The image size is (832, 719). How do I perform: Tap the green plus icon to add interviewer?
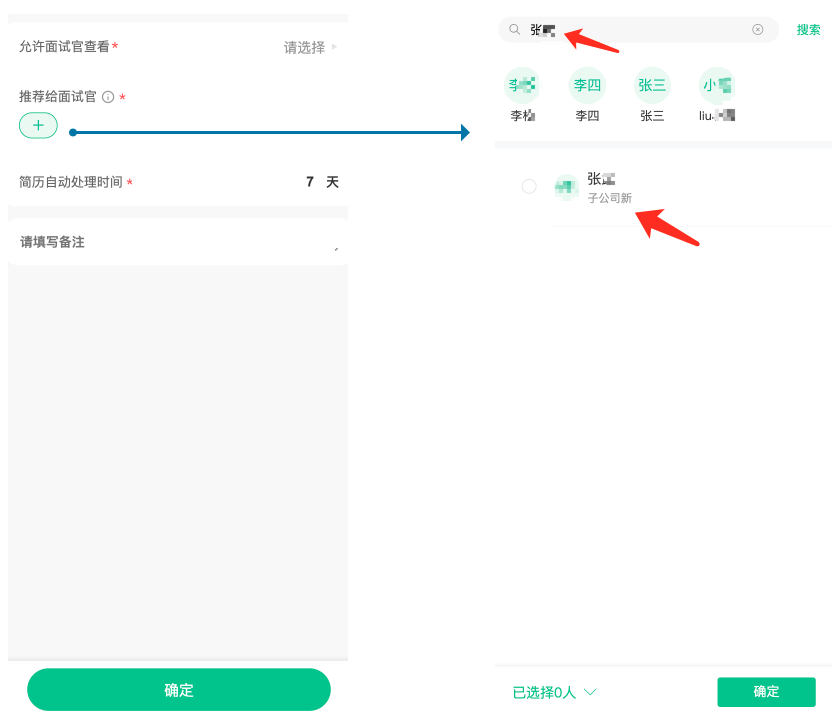click(x=38, y=125)
